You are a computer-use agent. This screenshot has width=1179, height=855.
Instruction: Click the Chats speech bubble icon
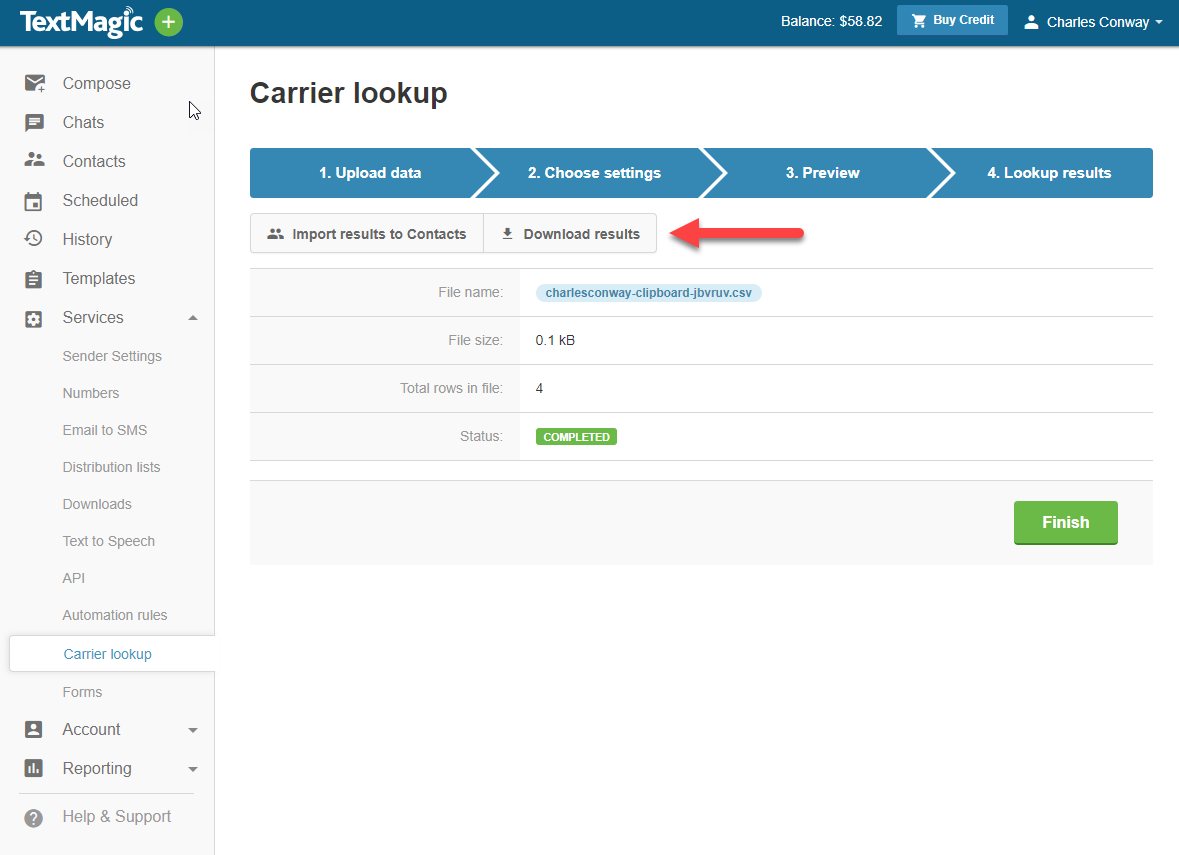coord(35,123)
